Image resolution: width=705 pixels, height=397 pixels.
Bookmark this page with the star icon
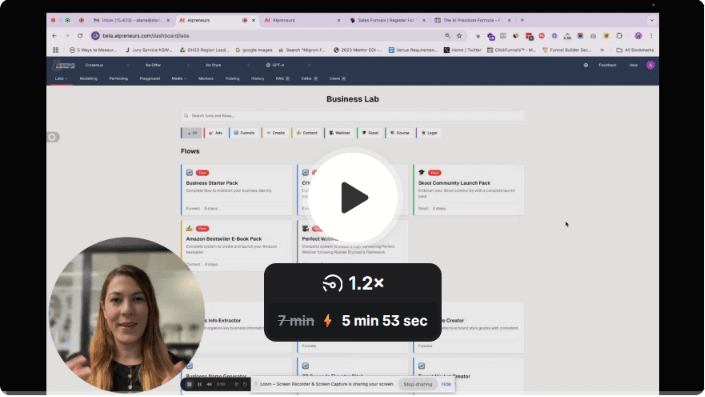point(459,36)
